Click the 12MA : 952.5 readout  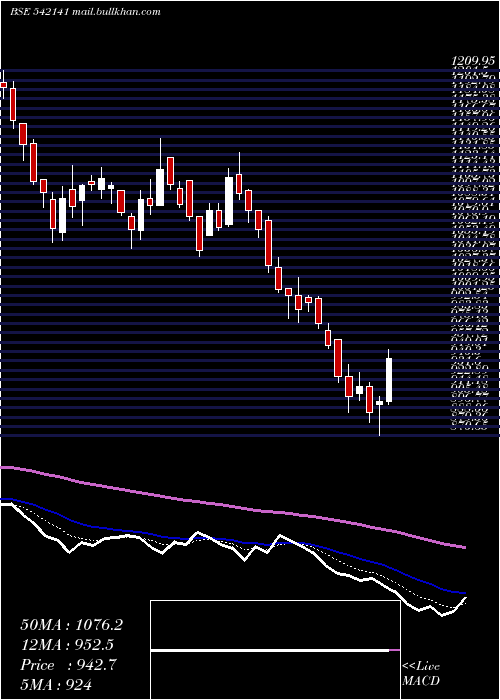(67, 644)
